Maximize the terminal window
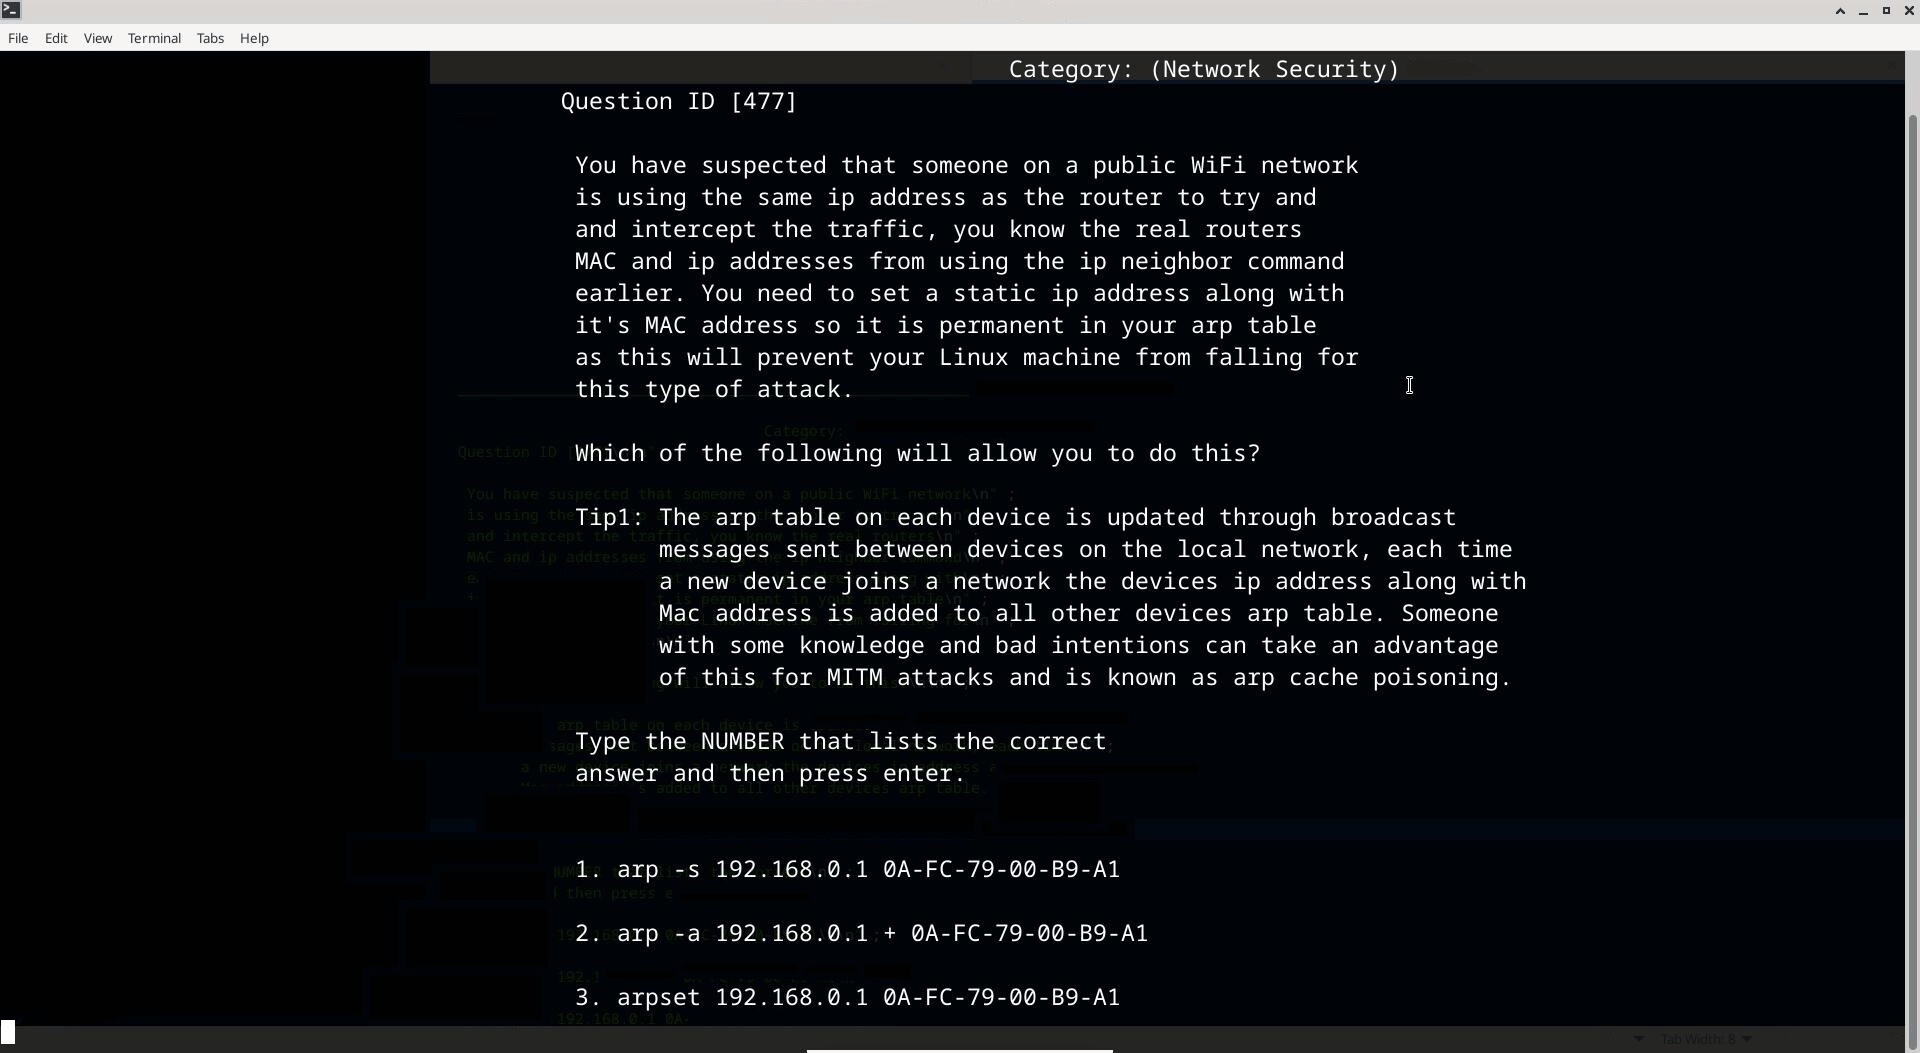Image resolution: width=1920 pixels, height=1053 pixels. pos(1886,11)
